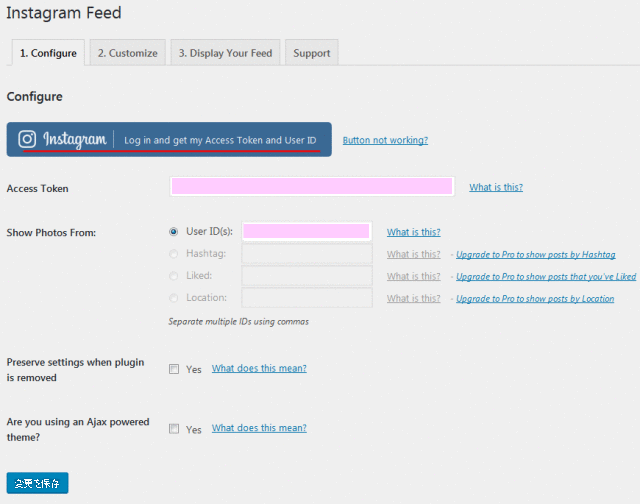Click the Instagram camera logo icon
This screenshot has height=504, width=640.
pos(28,140)
